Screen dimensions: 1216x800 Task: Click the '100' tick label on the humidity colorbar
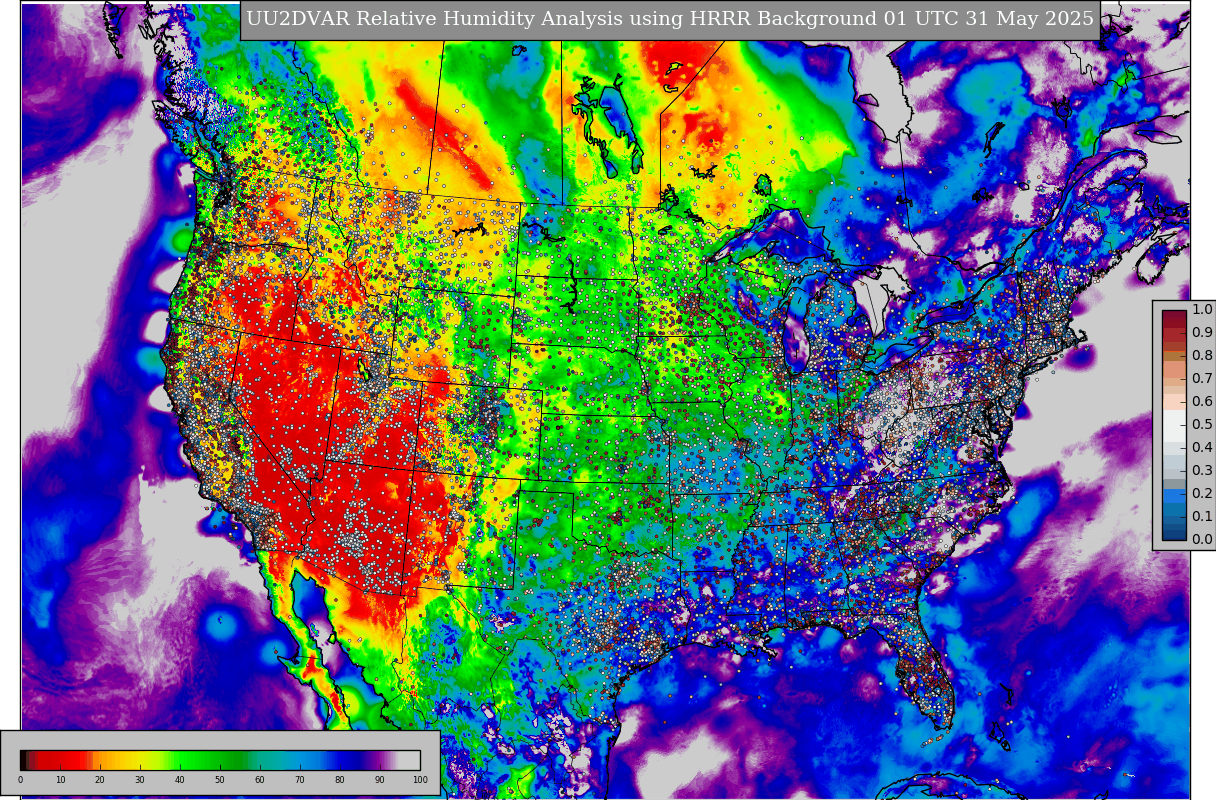click(x=420, y=780)
